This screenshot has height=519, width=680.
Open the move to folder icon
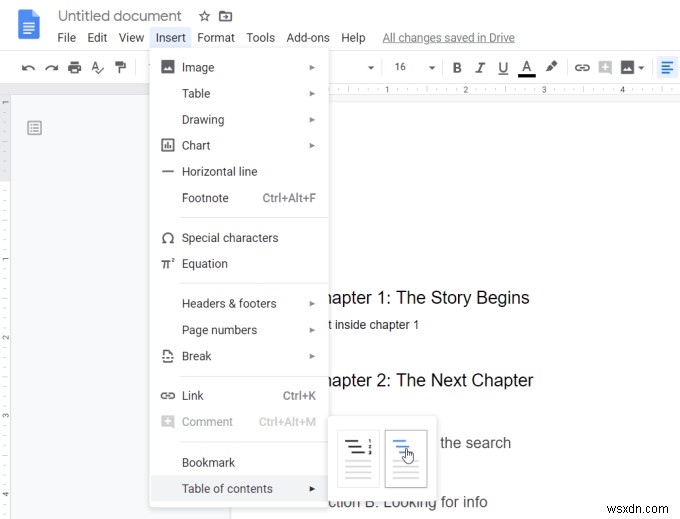tap(225, 16)
